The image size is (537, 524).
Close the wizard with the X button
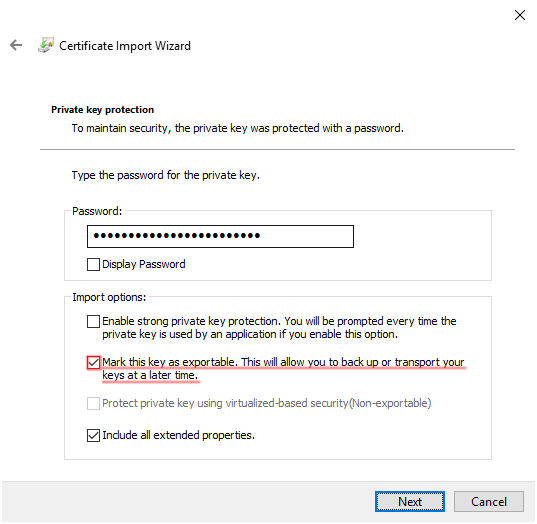[x=520, y=15]
